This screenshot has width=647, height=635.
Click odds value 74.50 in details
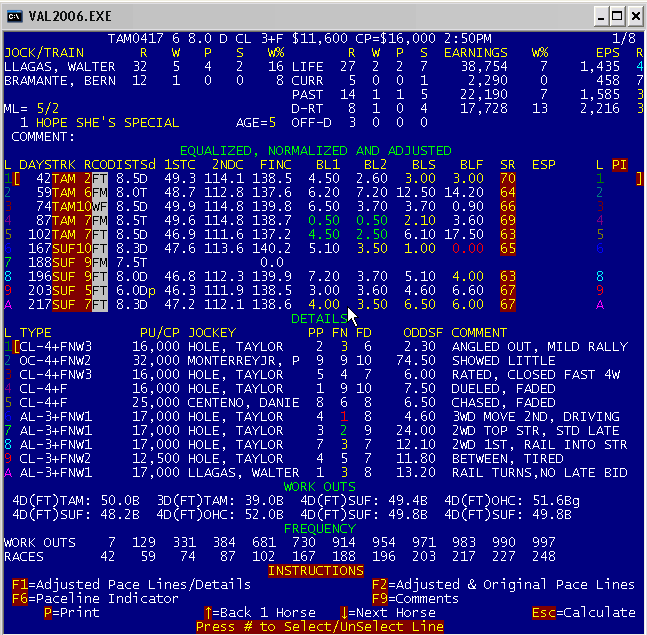[416, 361]
